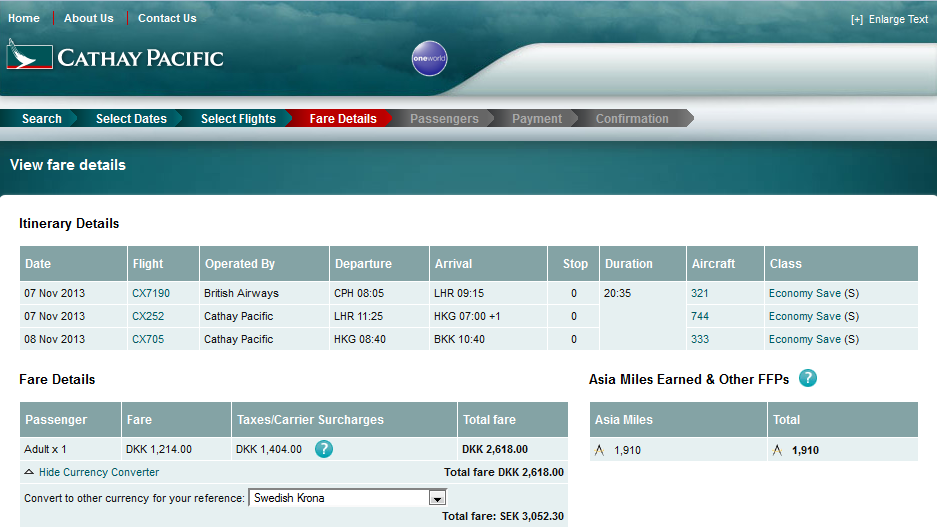The height and width of the screenshot is (532, 937).
Task: Open help icon beside Asia Miles Earned
Action: pyautogui.click(x=808, y=378)
